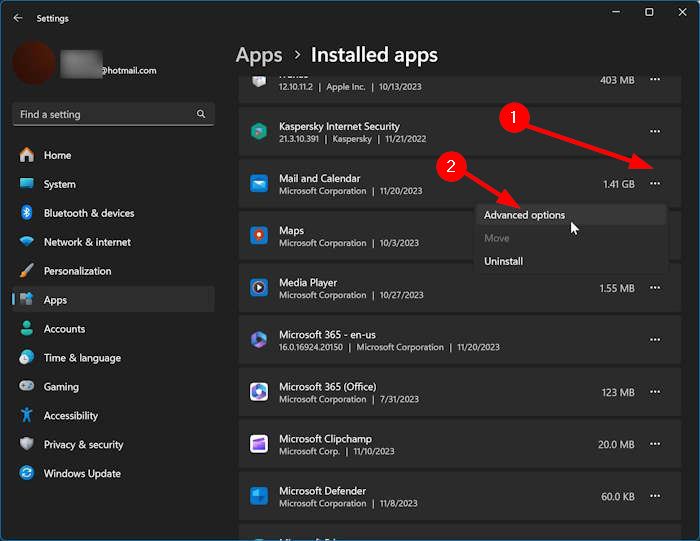Select the Apps category label

[55, 300]
